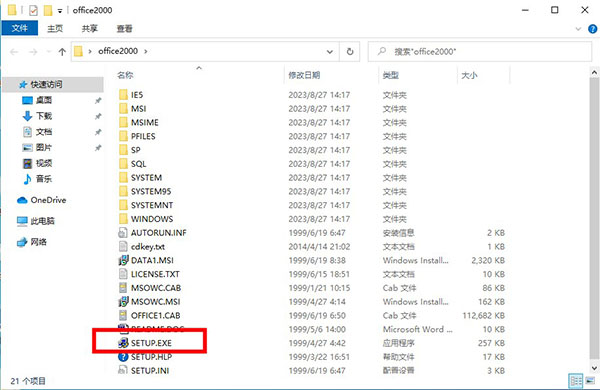Select the PFILES folder icon
Screen dimensions: 600x390
coord(123,136)
